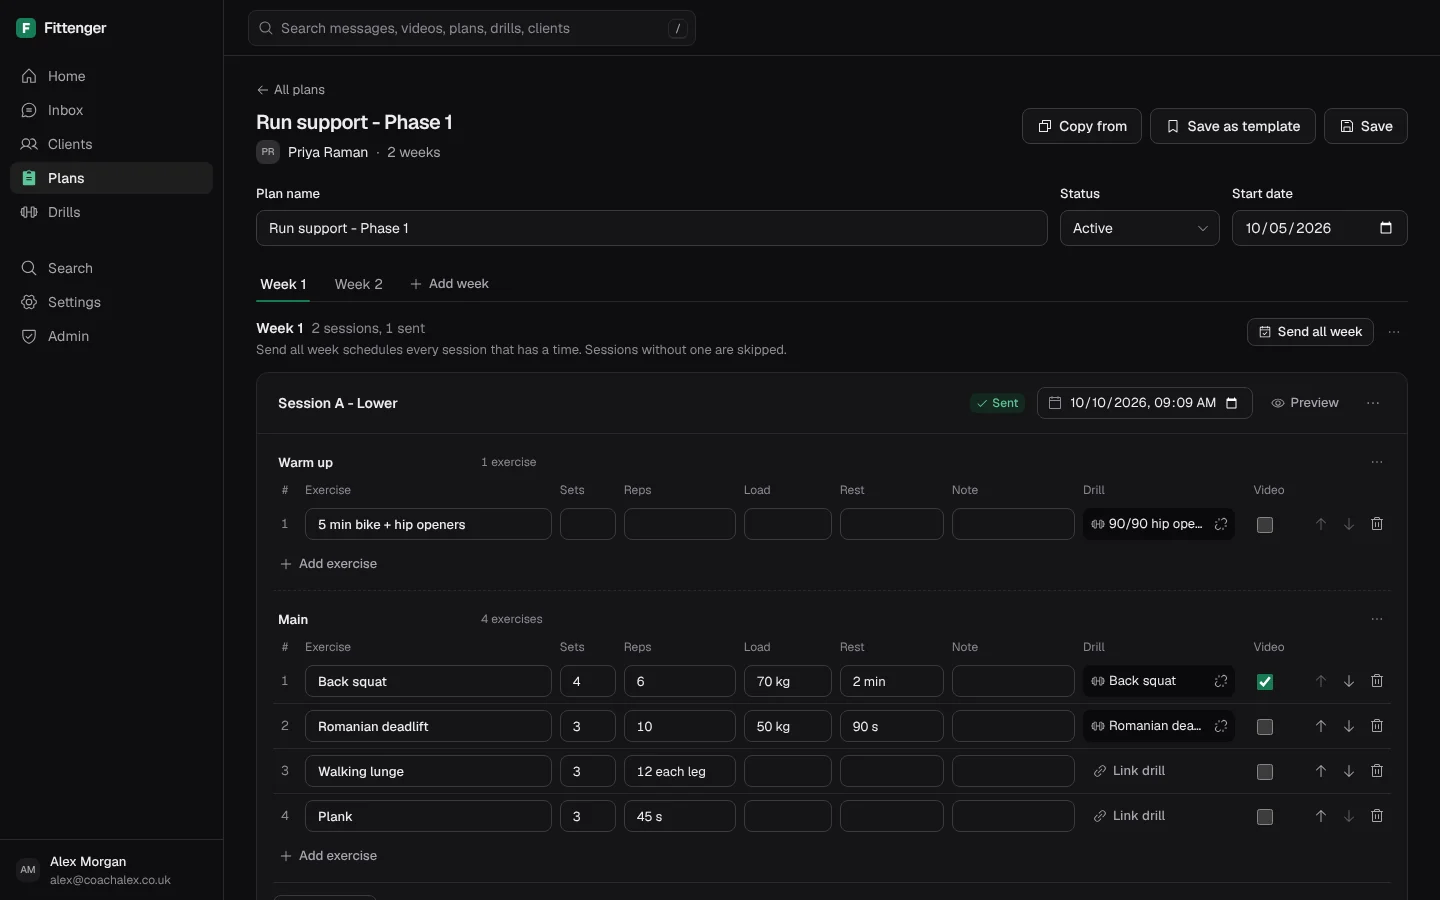Open Inbox from sidebar
The width and height of the screenshot is (1440, 900).
point(111,110)
